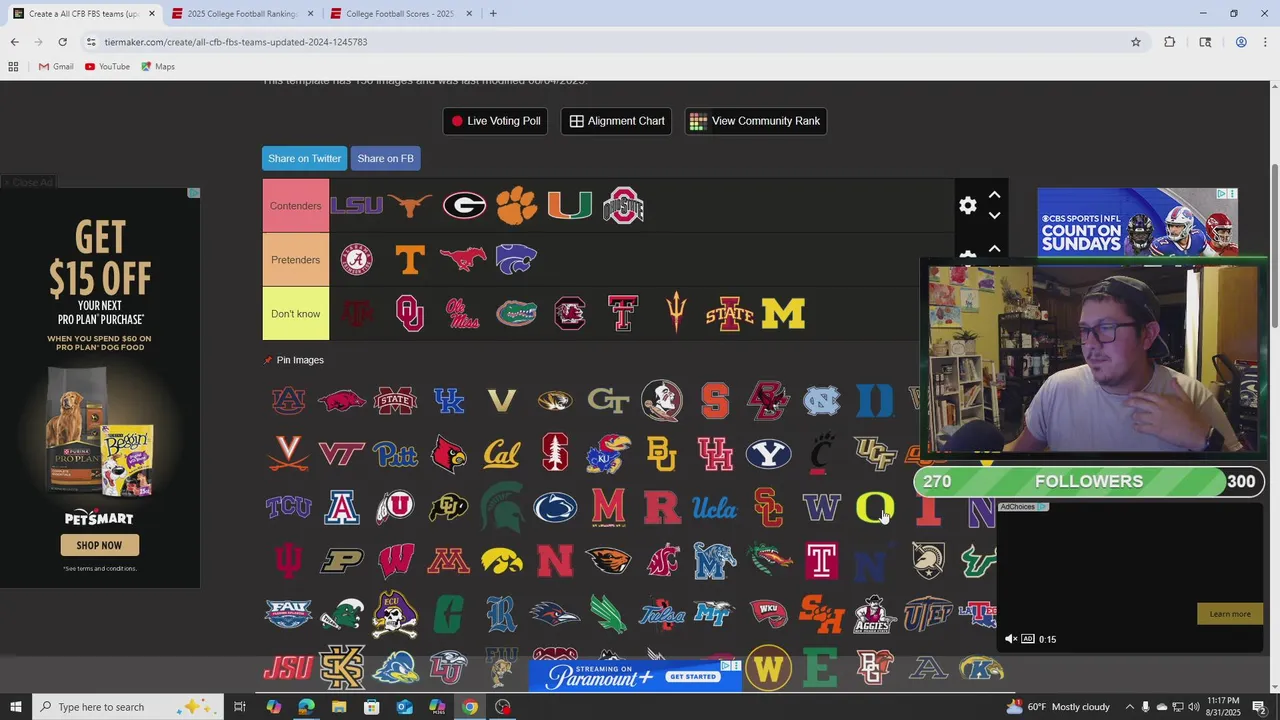Select the BYU oval logo
Viewport: 1280px width, 720px height.
tap(768, 454)
